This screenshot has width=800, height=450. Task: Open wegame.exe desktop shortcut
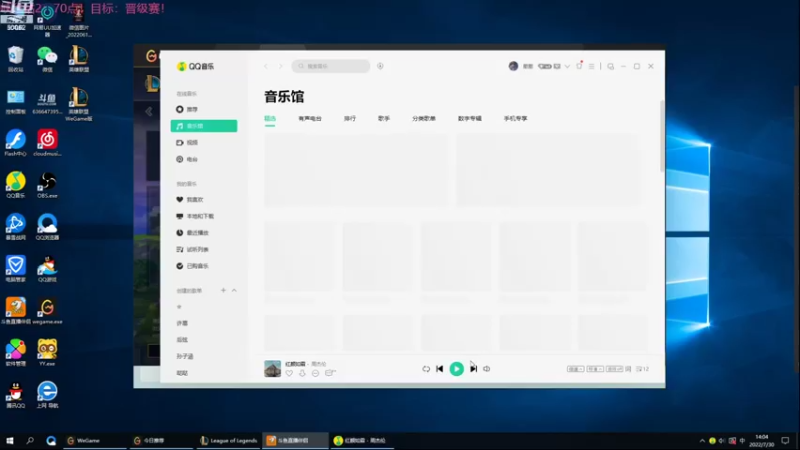pos(47,311)
